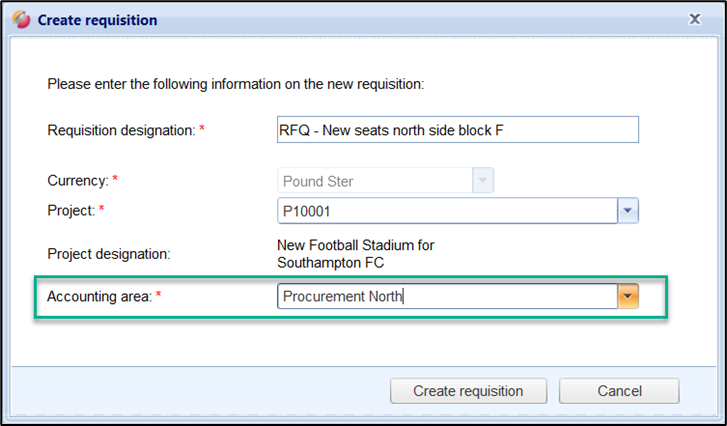Viewport: 727px width, 426px height.
Task: Click the Requisition designation label
Action: [120, 130]
